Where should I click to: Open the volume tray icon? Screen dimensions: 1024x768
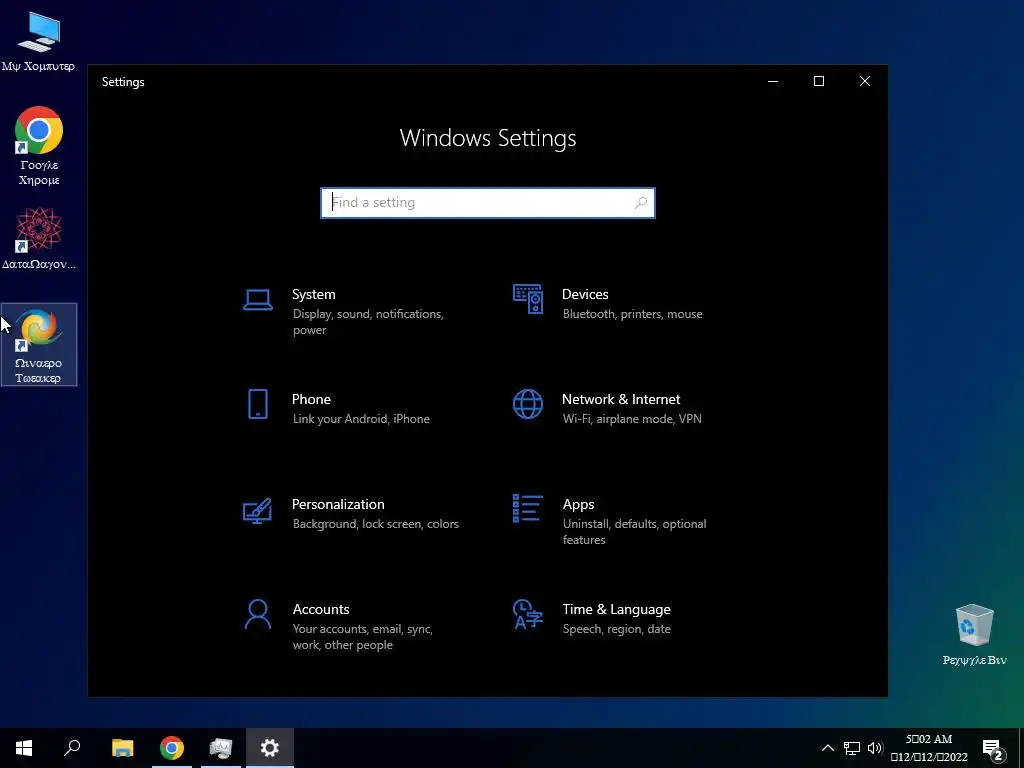click(875, 748)
